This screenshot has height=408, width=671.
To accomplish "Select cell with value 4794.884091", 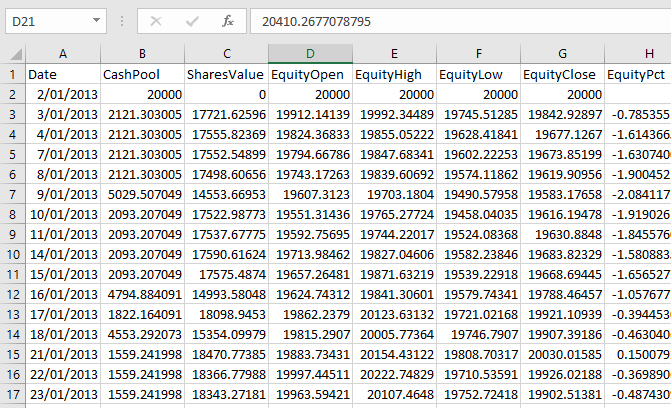I will click(143, 295).
